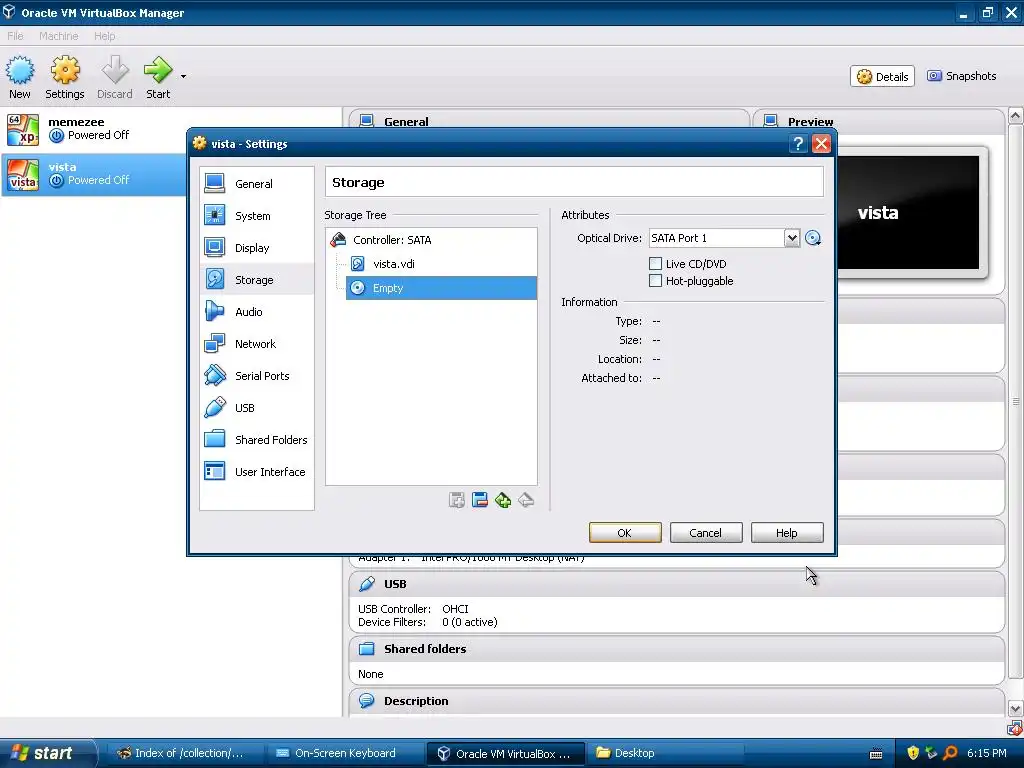Click the safely remove hardware tray icon
1024x768 pixels.
(931, 753)
